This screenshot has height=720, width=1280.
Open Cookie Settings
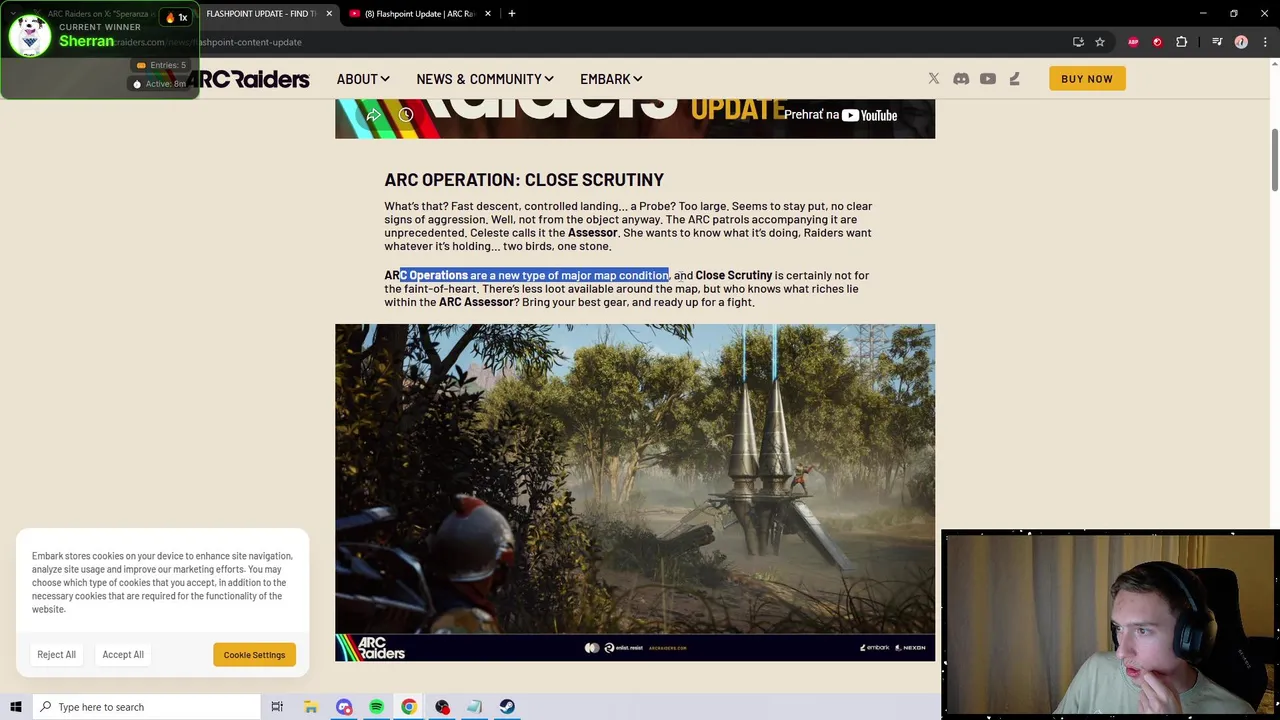coord(254,655)
